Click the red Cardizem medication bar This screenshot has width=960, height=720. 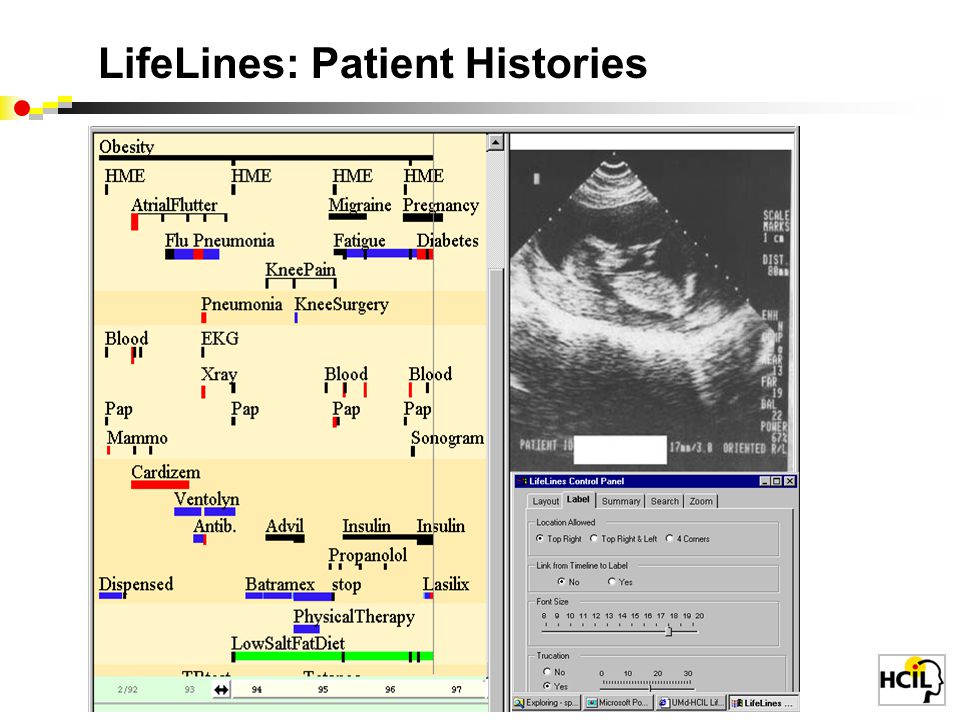[160, 485]
